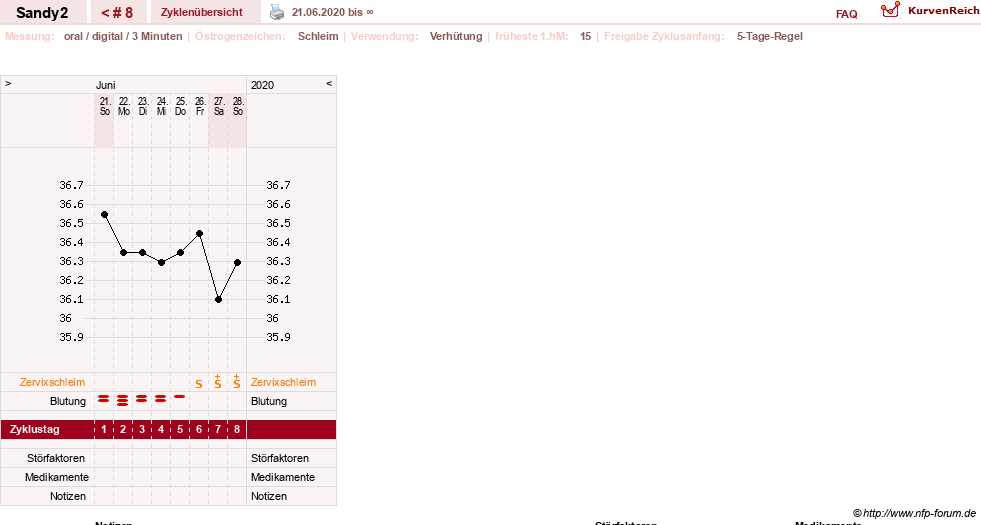Click bleeding symbol on cycle day 1

pyautogui.click(x=104, y=399)
